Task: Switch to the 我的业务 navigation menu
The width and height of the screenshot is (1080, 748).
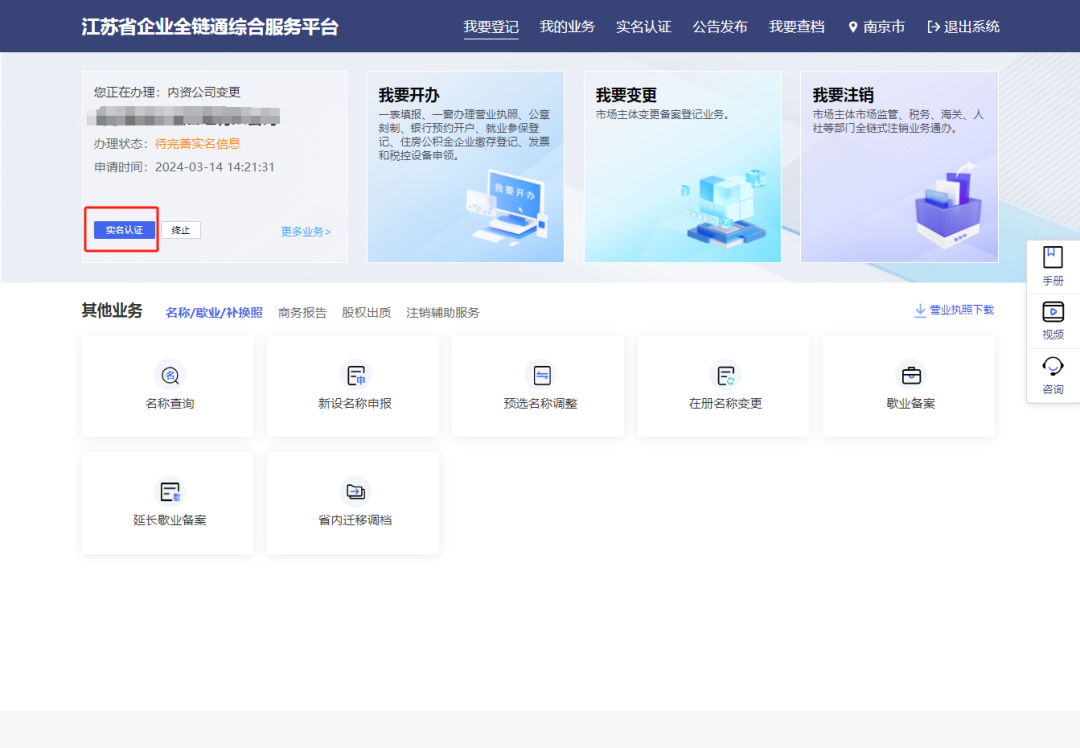Action: [567, 27]
